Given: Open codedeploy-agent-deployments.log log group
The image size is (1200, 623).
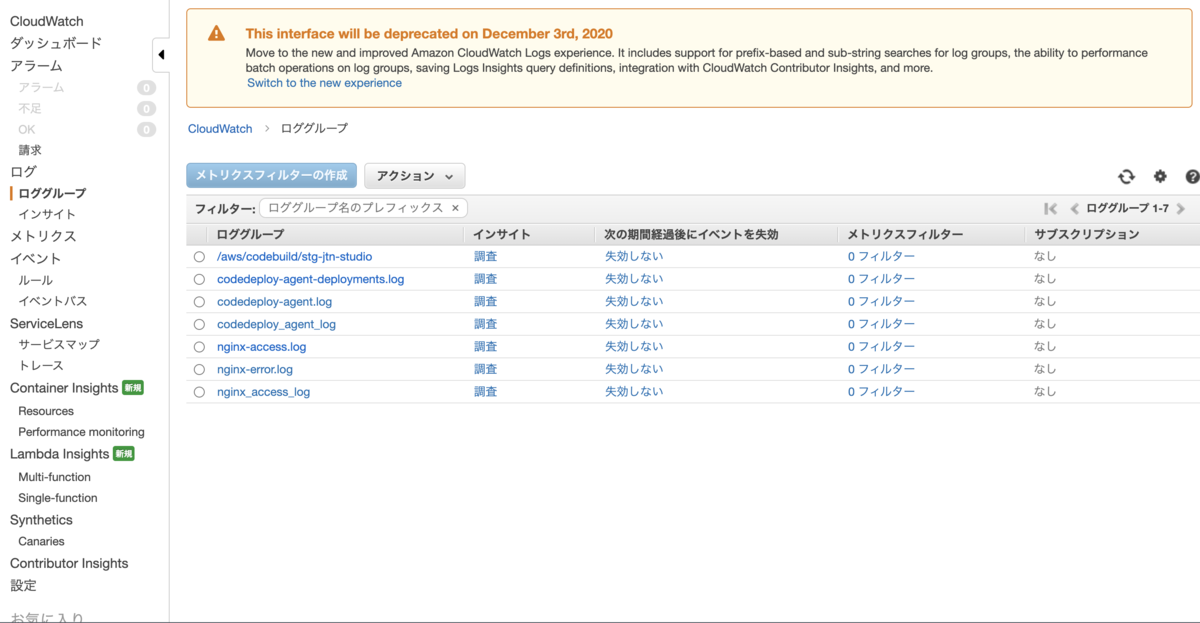Looking at the screenshot, I should 310,279.
